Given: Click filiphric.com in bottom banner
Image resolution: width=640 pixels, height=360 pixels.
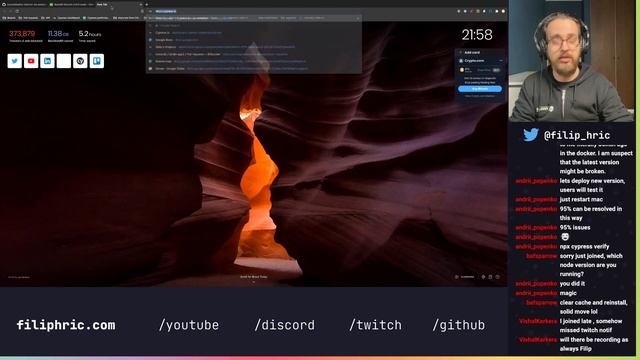Looking at the screenshot, I should click(66, 325).
